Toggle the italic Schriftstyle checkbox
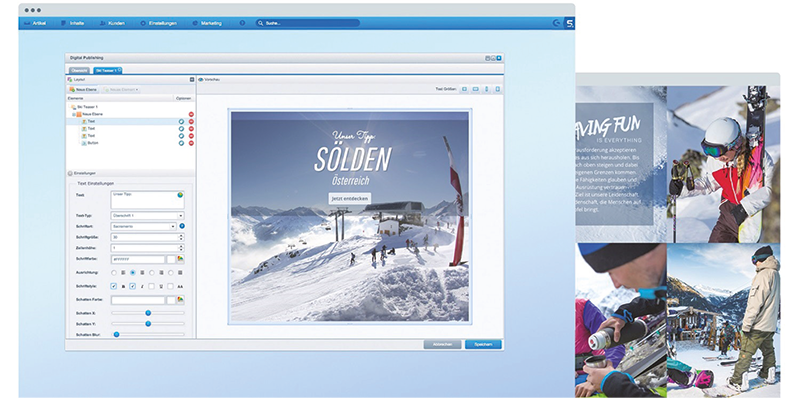The image size is (800, 398). 133,286
